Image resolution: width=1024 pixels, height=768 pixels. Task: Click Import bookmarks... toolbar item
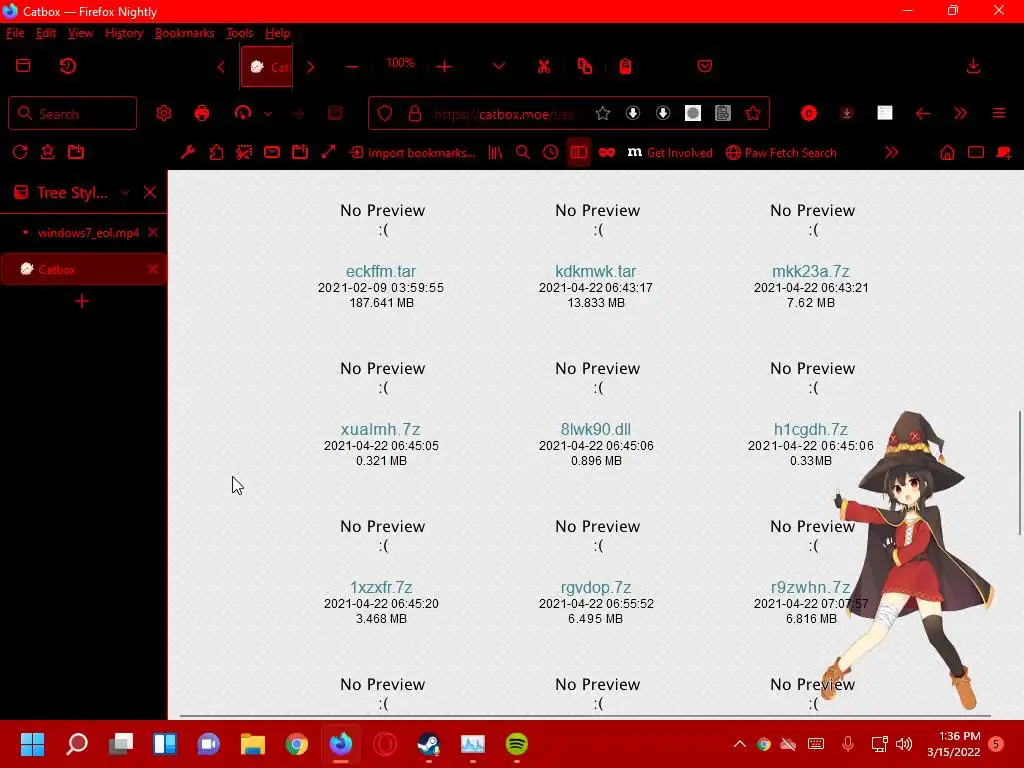[x=412, y=153]
